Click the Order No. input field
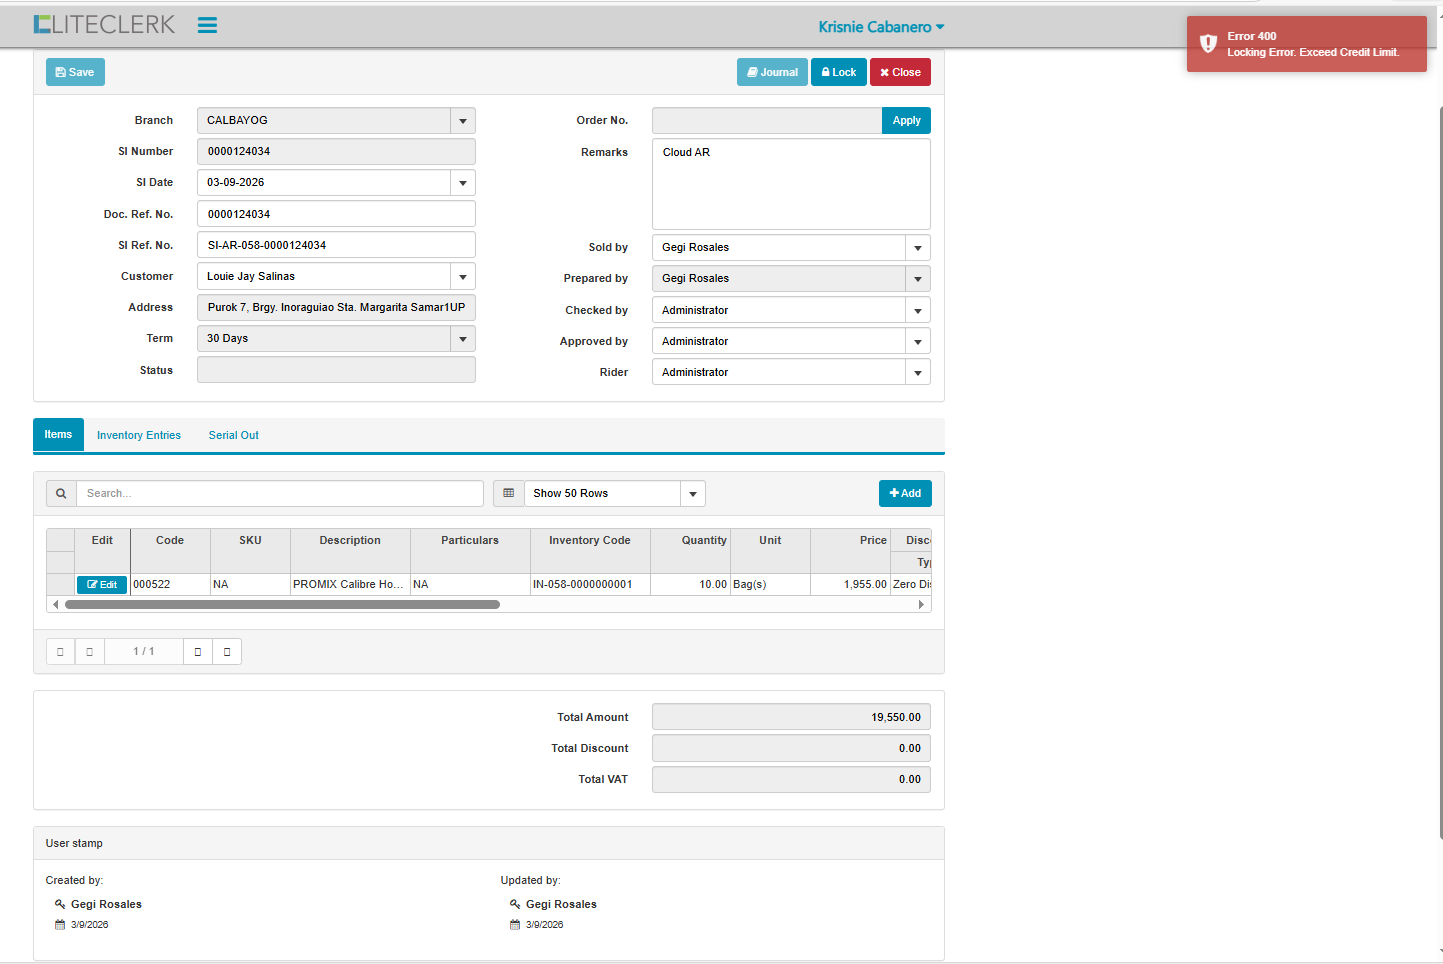The height and width of the screenshot is (964, 1443). coord(766,121)
